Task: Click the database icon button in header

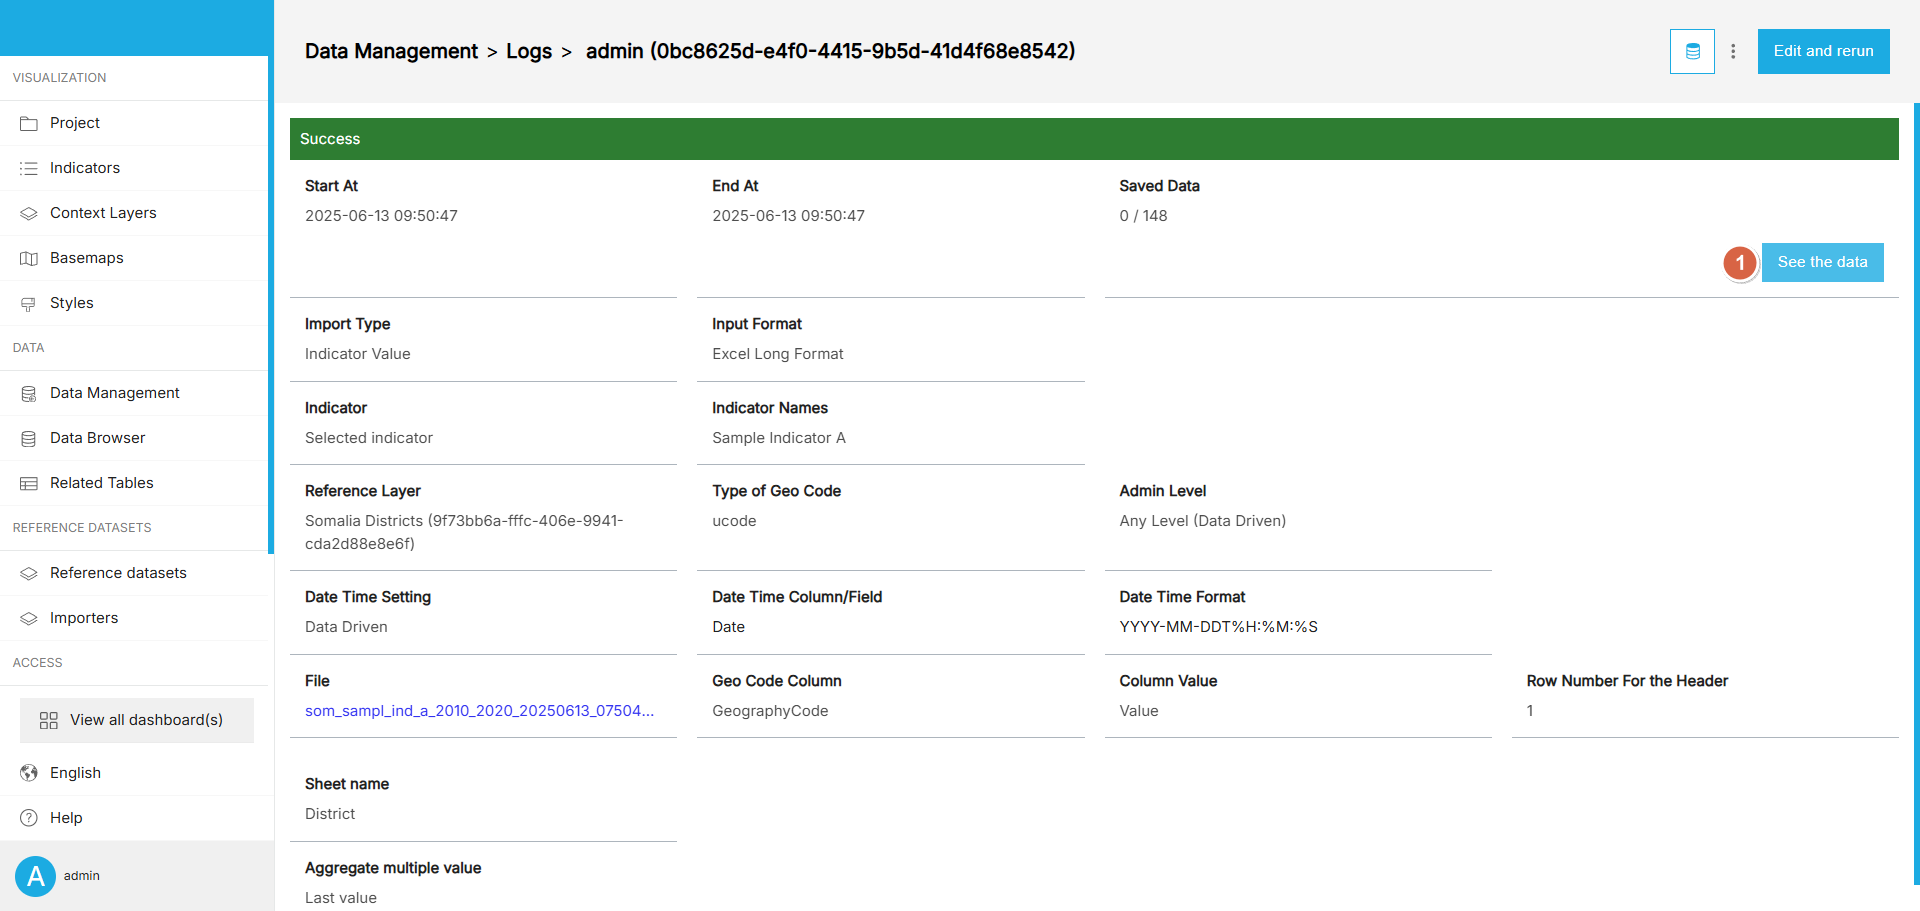Action: [x=1692, y=51]
